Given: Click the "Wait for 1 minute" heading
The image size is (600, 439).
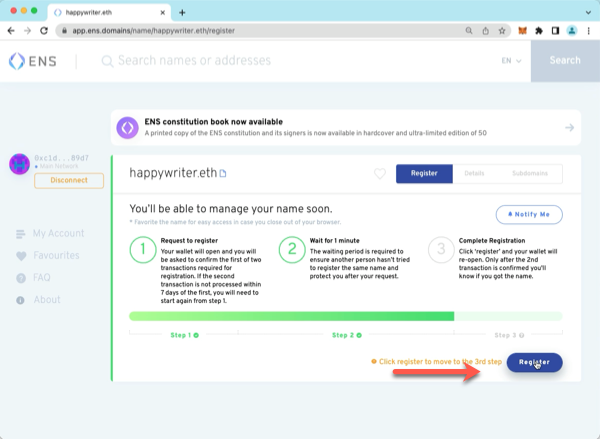Looking at the screenshot, I should click(x=335, y=241).
